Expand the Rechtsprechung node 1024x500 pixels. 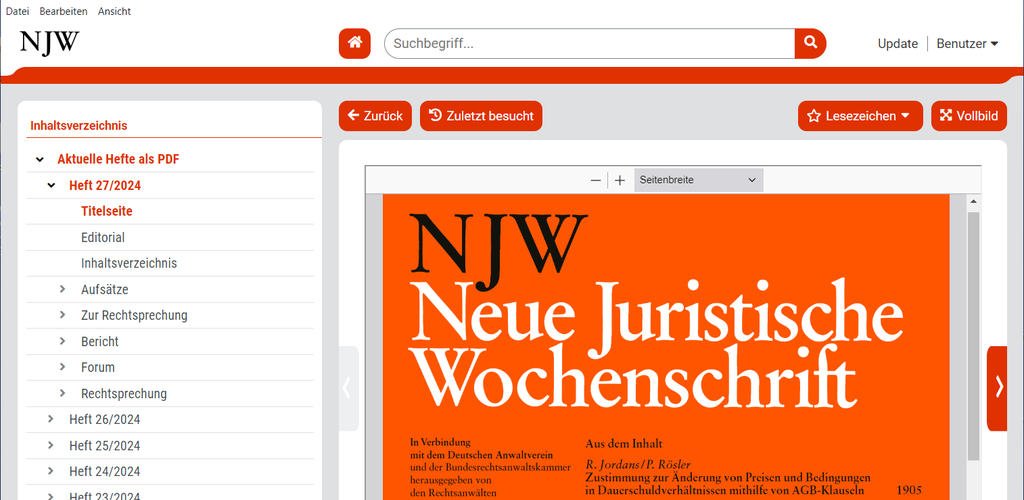click(x=63, y=393)
